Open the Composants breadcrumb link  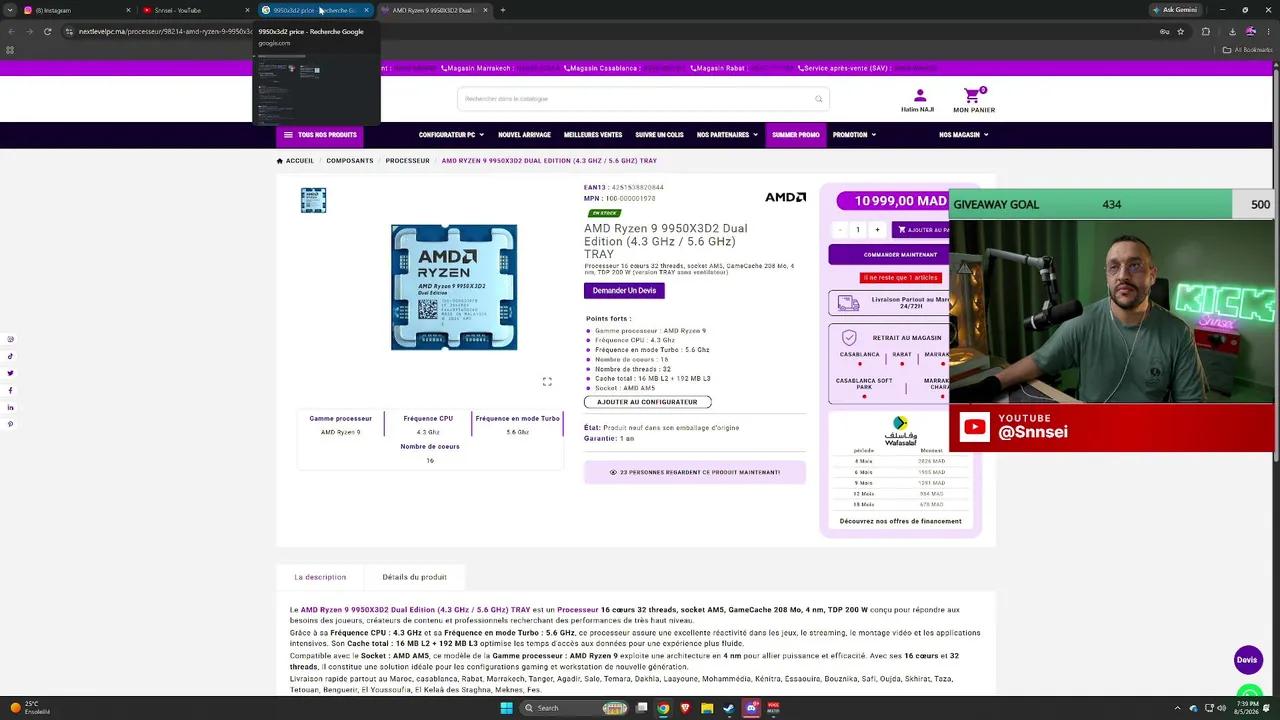coord(350,161)
